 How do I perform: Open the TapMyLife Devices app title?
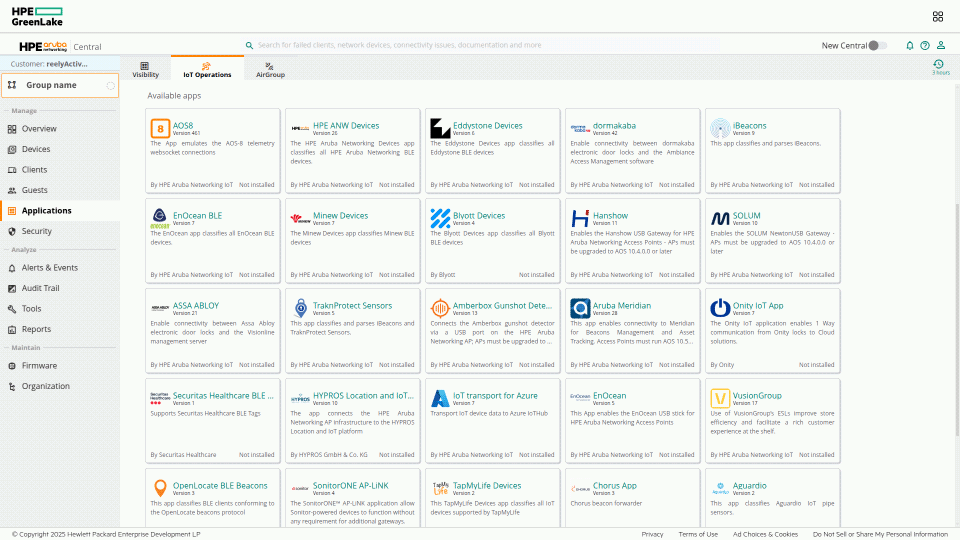(x=487, y=486)
